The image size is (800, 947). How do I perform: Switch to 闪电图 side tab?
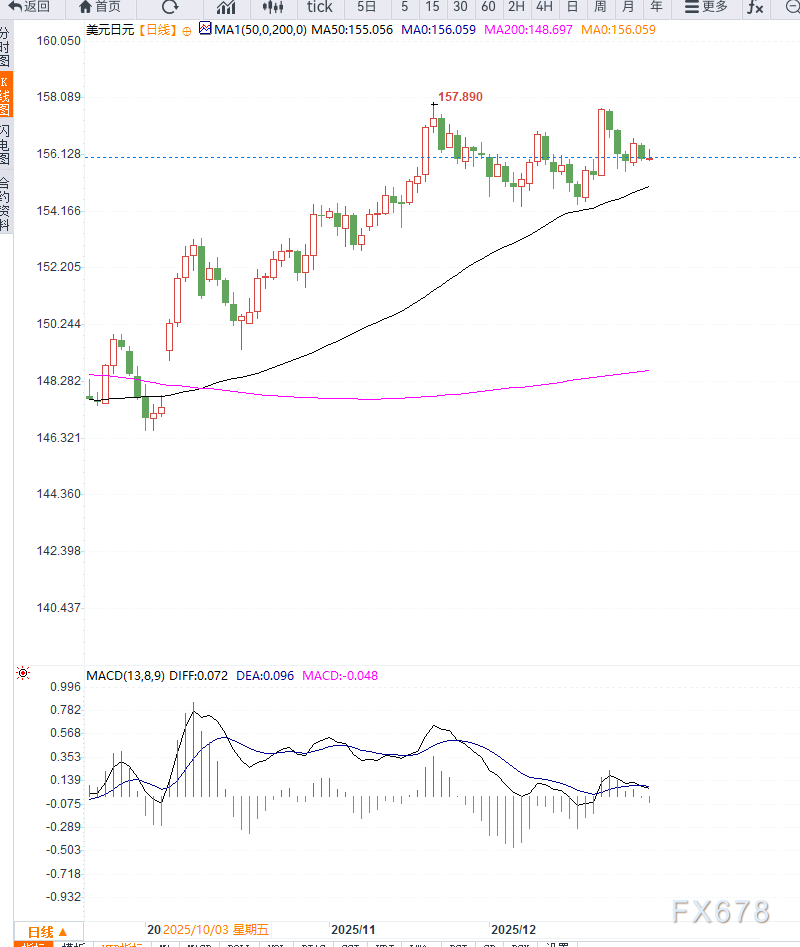[x=6, y=145]
